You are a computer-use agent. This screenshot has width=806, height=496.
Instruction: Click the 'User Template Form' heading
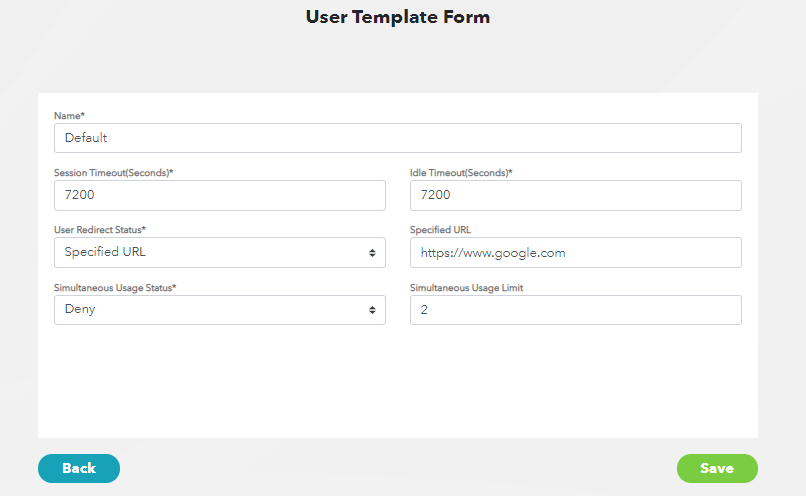tap(398, 17)
